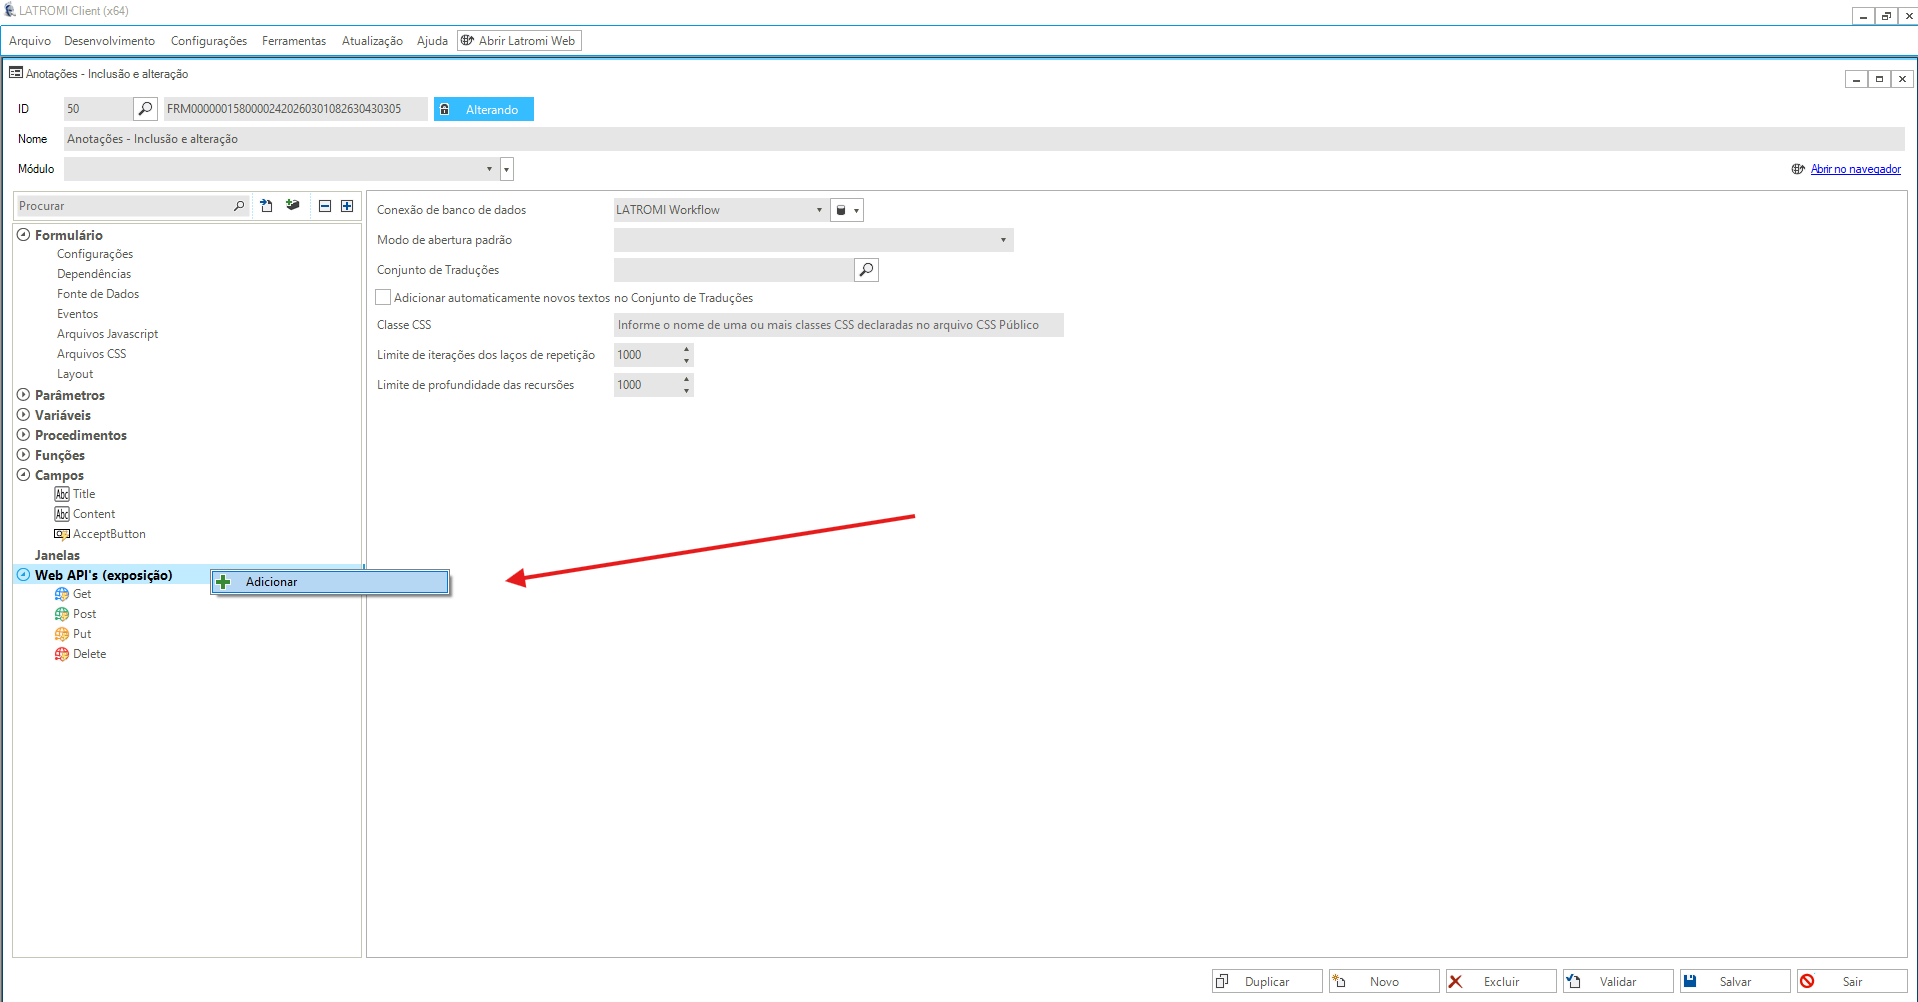Click the Classe CSS input field
The image size is (1918, 1002).
point(838,325)
